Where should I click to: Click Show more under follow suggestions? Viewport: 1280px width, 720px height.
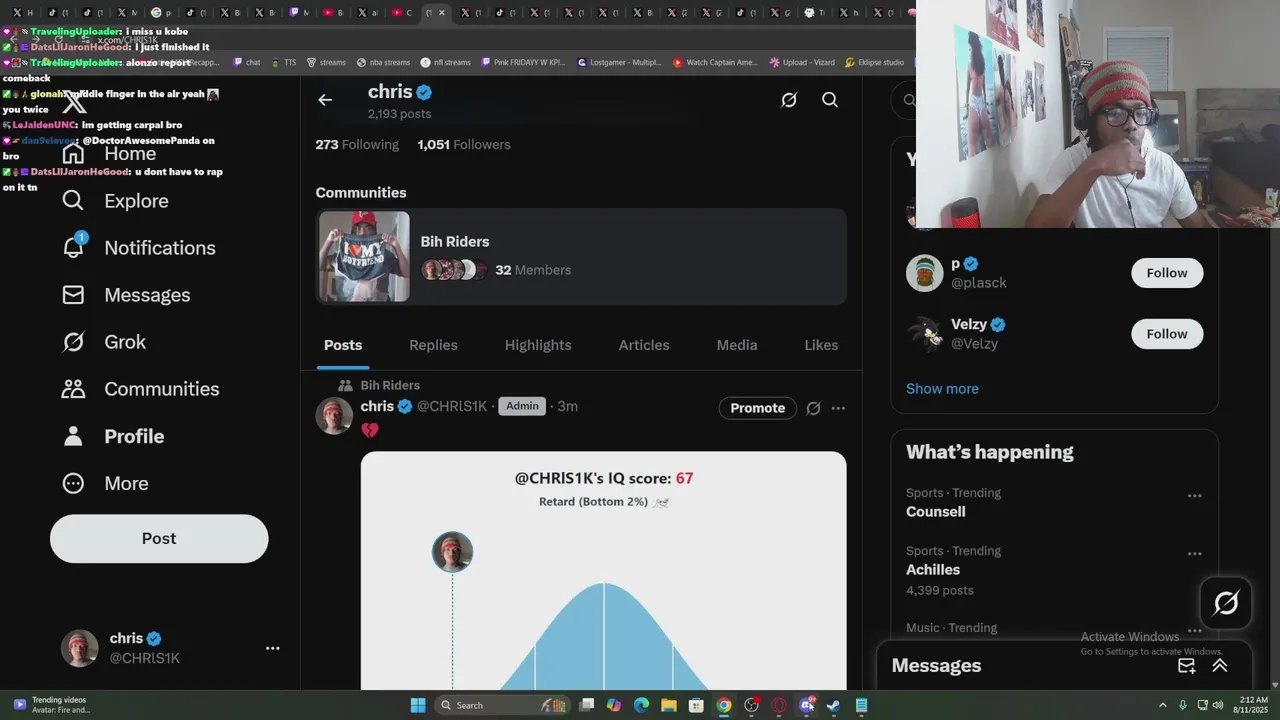(x=942, y=389)
